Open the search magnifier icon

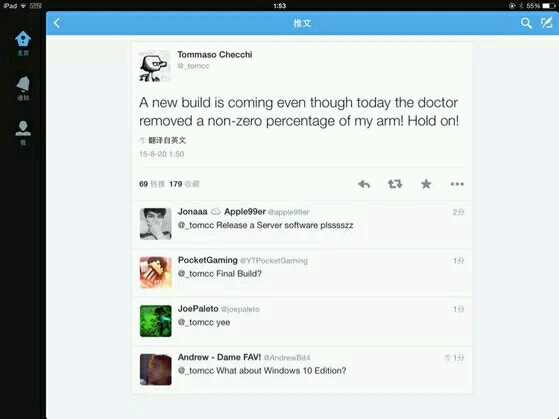coord(526,23)
